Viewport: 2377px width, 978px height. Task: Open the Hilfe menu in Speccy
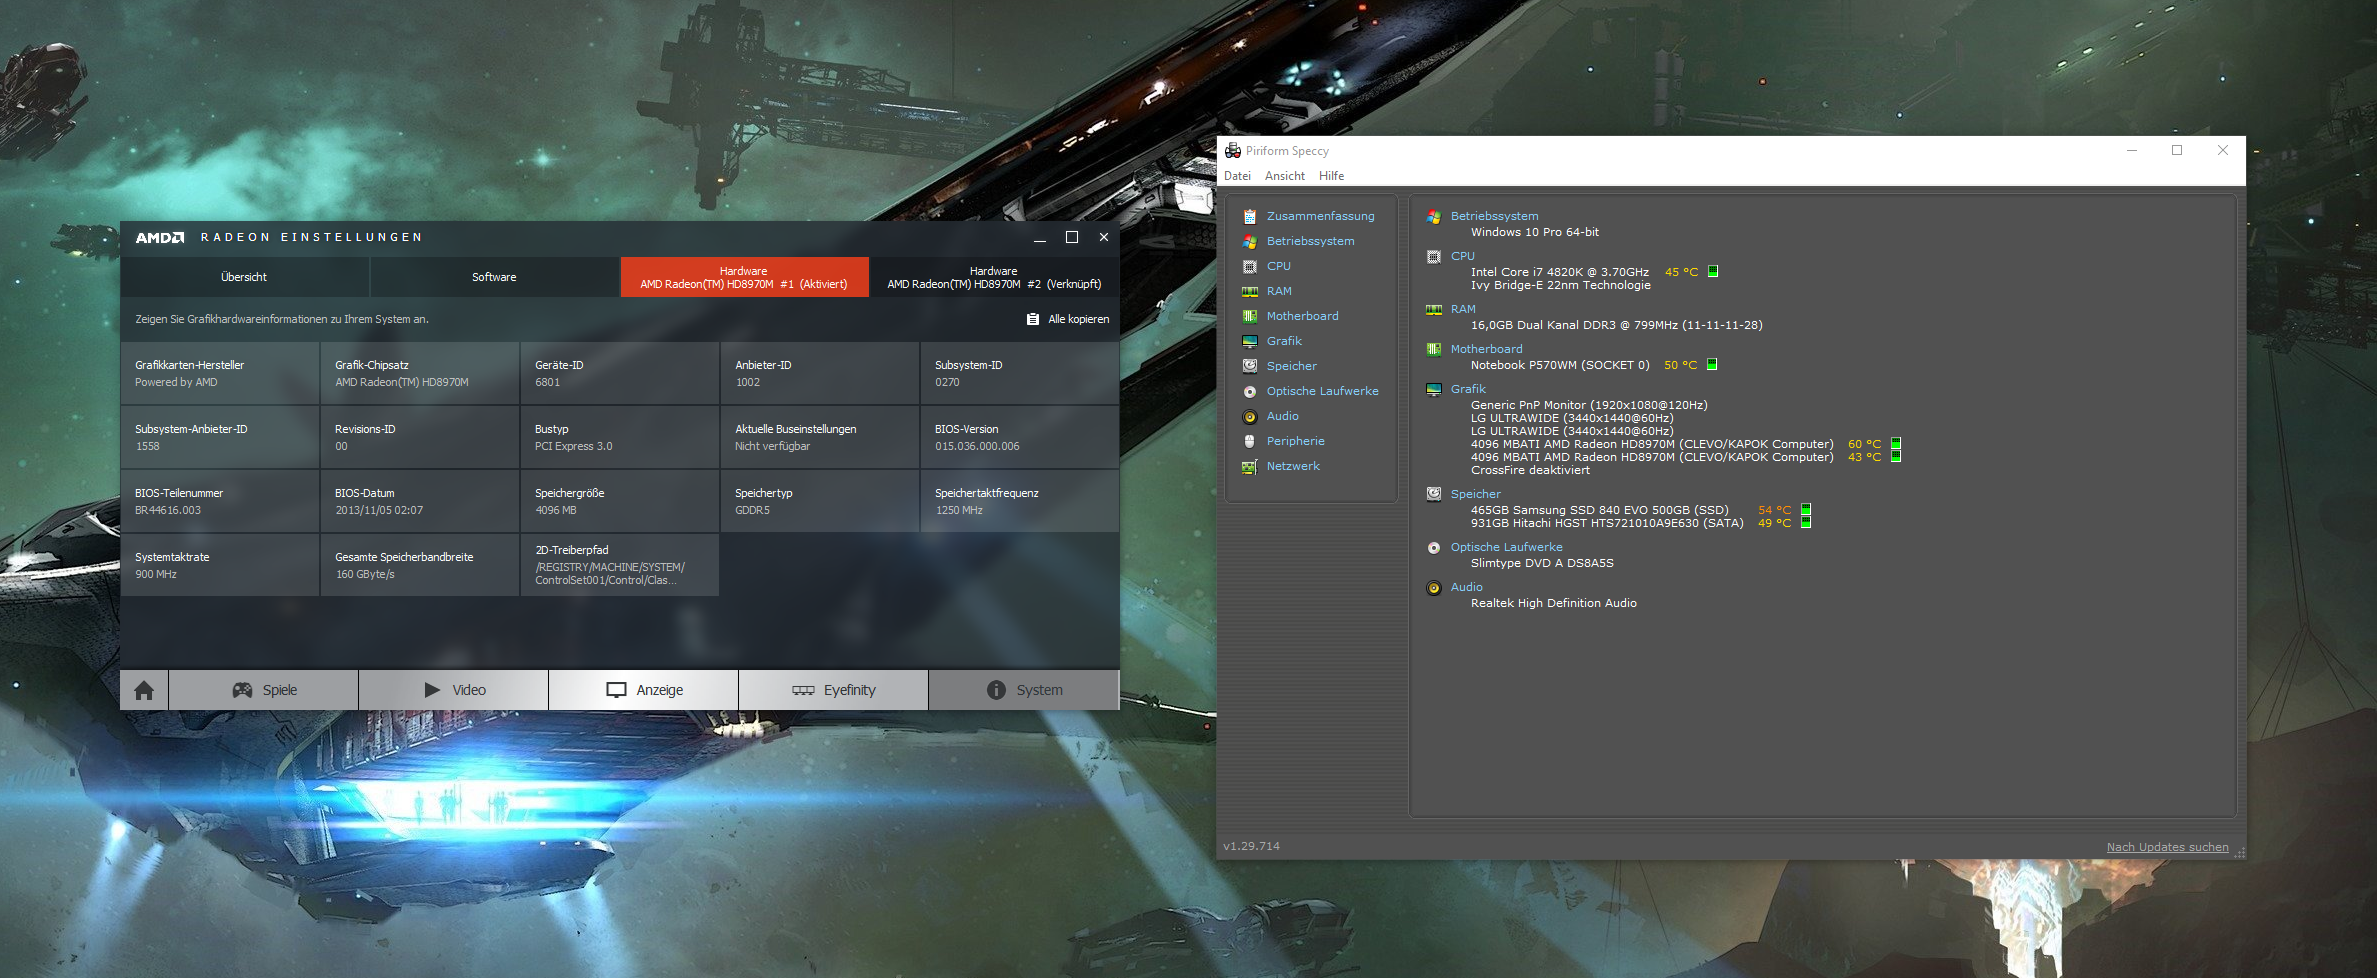[x=1331, y=176]
